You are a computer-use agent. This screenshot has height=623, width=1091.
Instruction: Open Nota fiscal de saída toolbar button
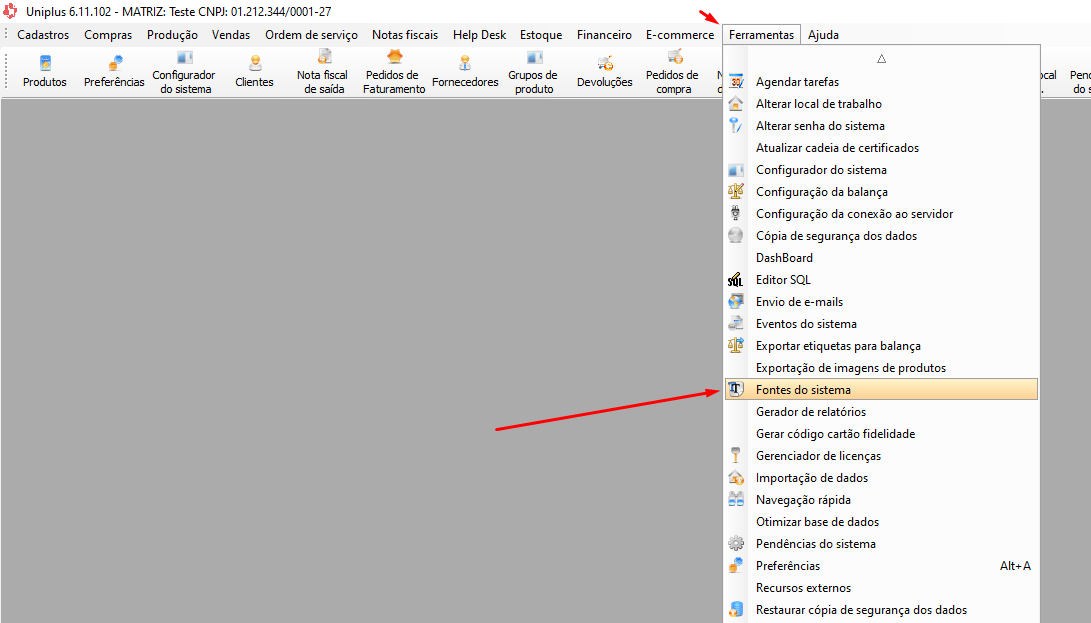pos(324,71)
